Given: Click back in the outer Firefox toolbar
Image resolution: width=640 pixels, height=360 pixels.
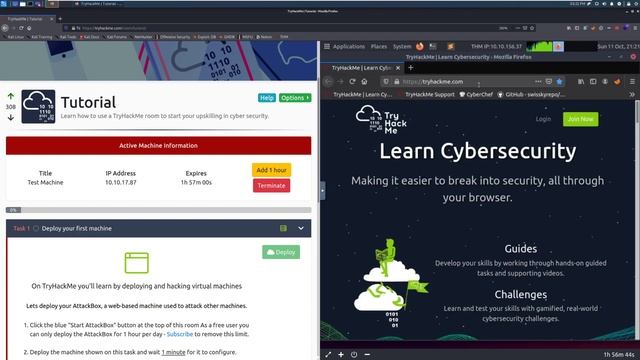Looking at the screenshot, I should [x=5, y=28].
